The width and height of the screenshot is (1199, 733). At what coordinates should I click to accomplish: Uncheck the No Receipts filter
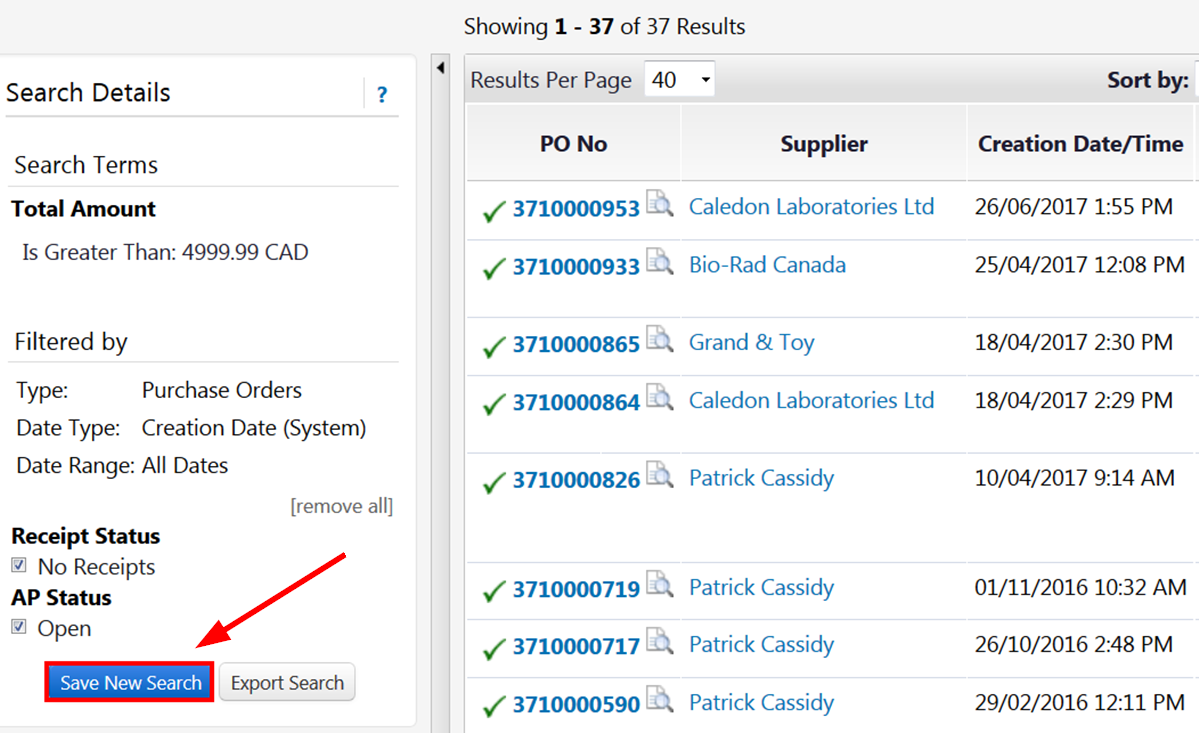click(19, 566)
